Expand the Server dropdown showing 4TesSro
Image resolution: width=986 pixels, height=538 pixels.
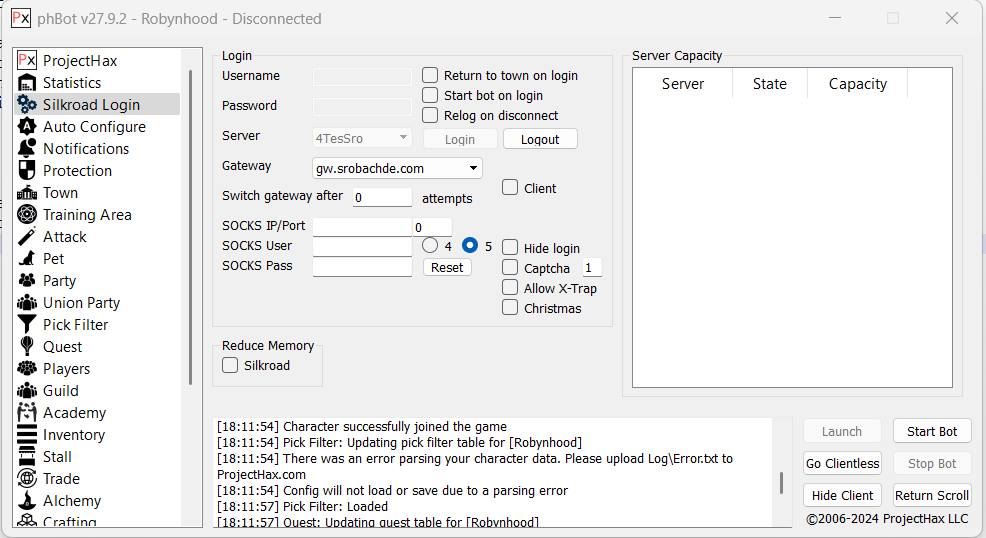pyautogui.click(x=403, y=138)
